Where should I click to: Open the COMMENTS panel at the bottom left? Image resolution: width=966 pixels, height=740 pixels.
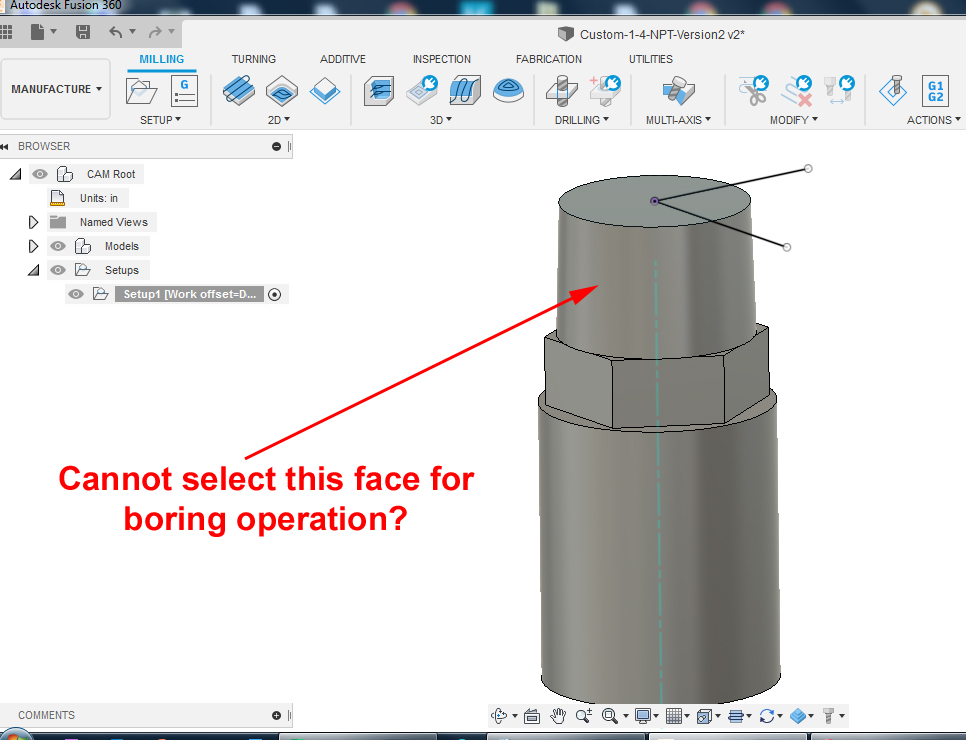[x=45, y=714]
